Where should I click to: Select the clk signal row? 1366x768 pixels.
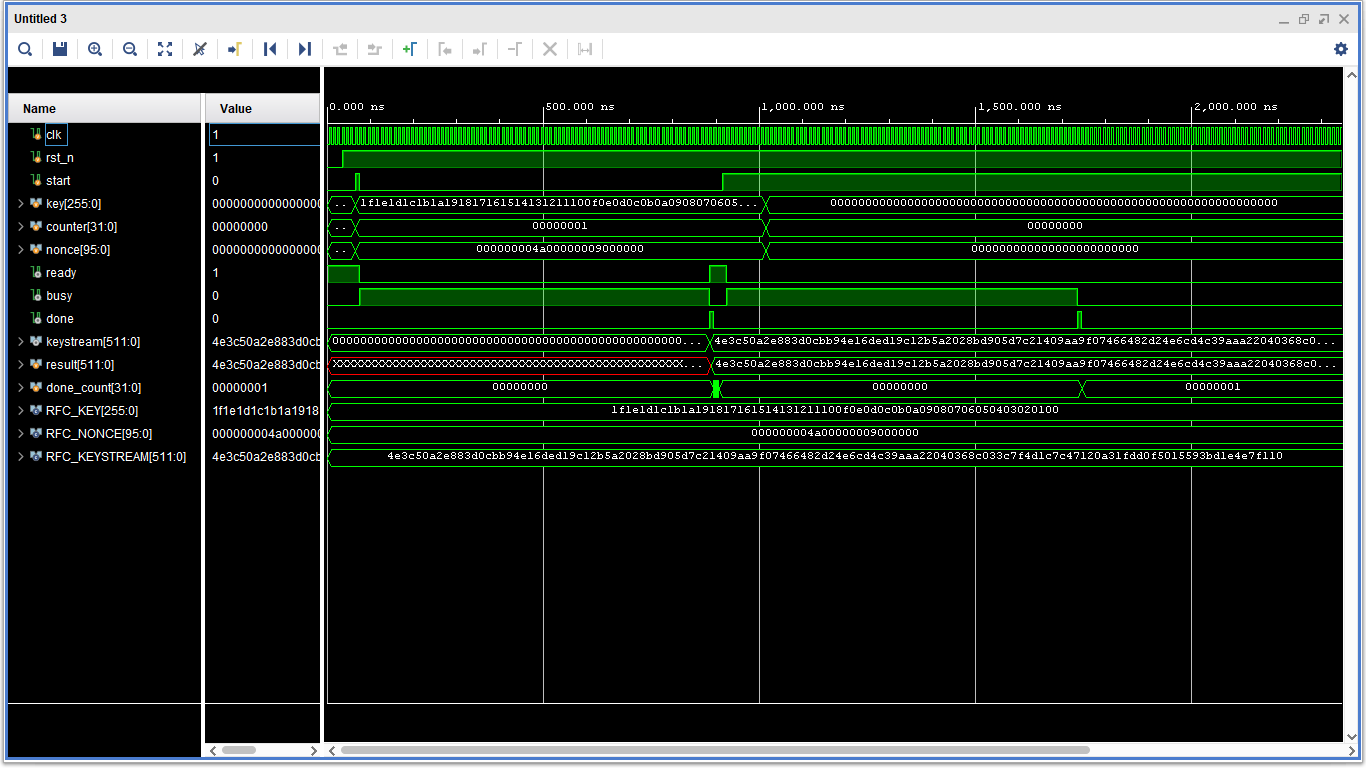[x=105, y=134]
